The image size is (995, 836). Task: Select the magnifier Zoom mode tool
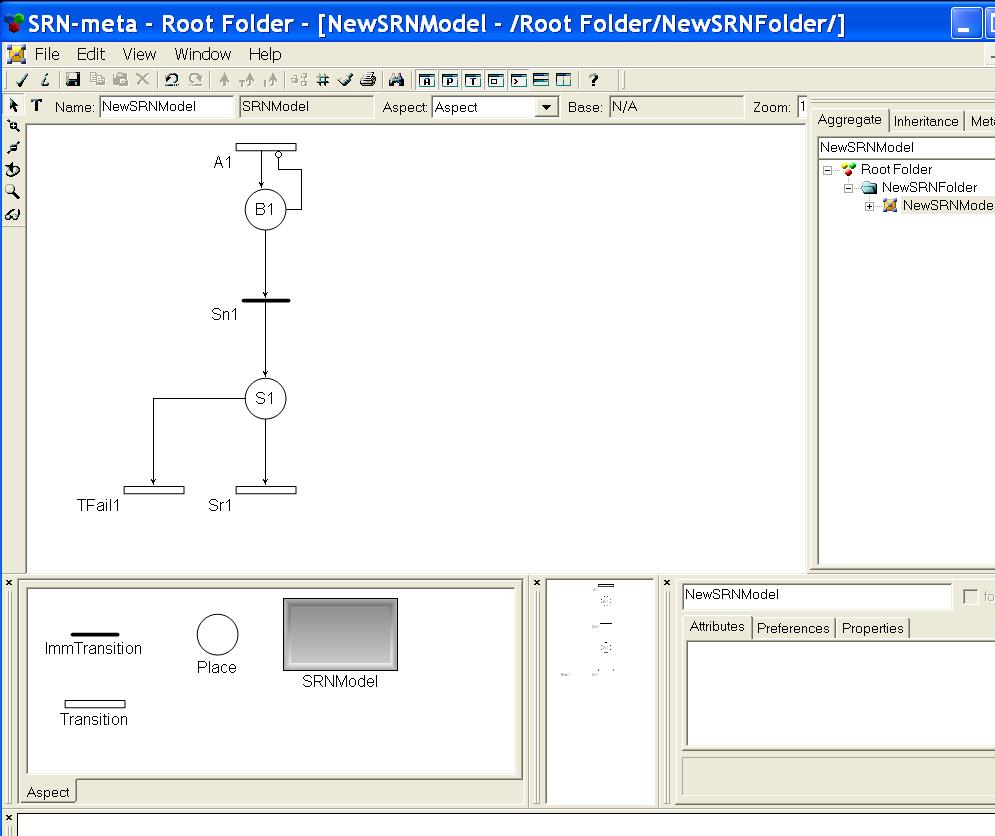tap(13, 191)
